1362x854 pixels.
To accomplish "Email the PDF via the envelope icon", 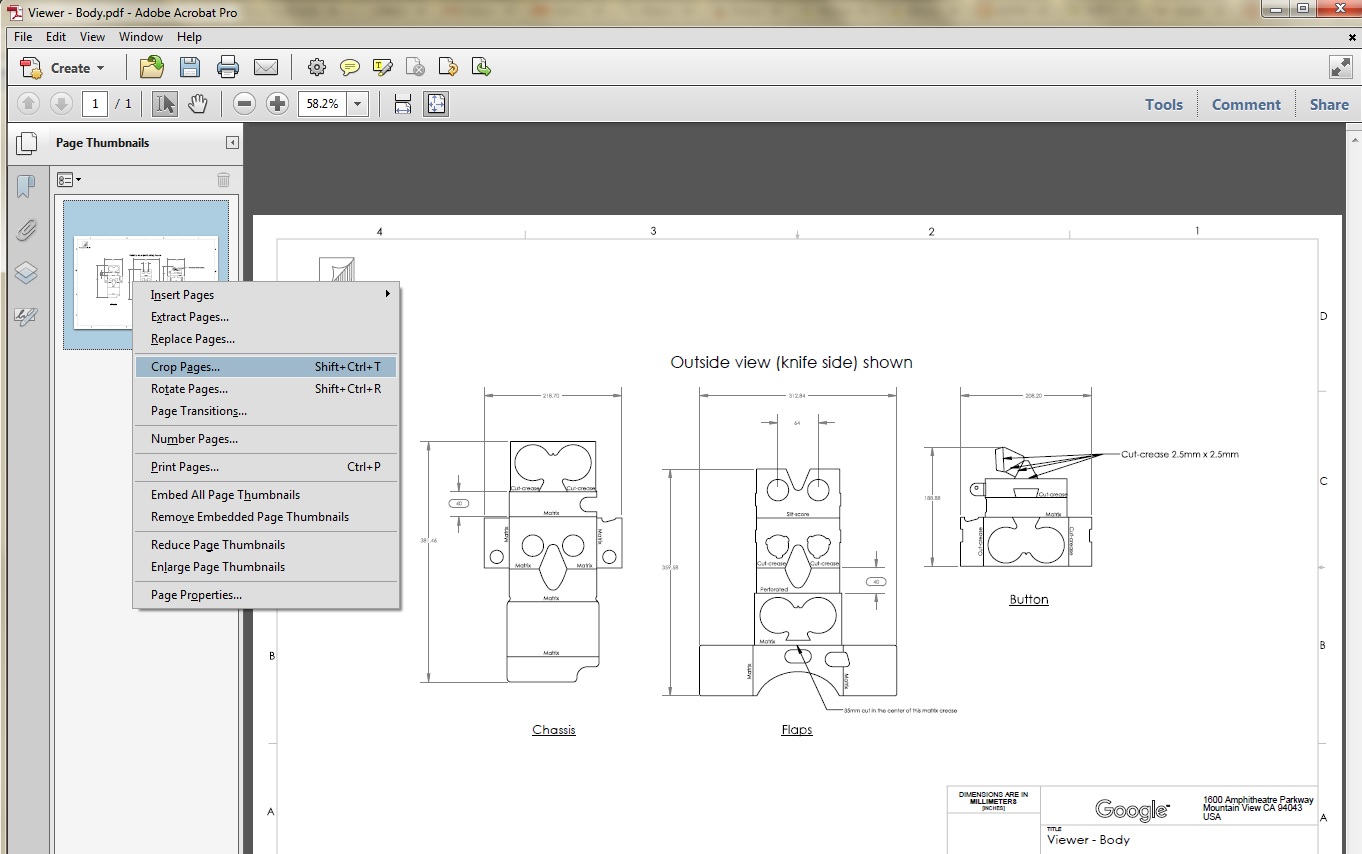I will pos(266,68).
